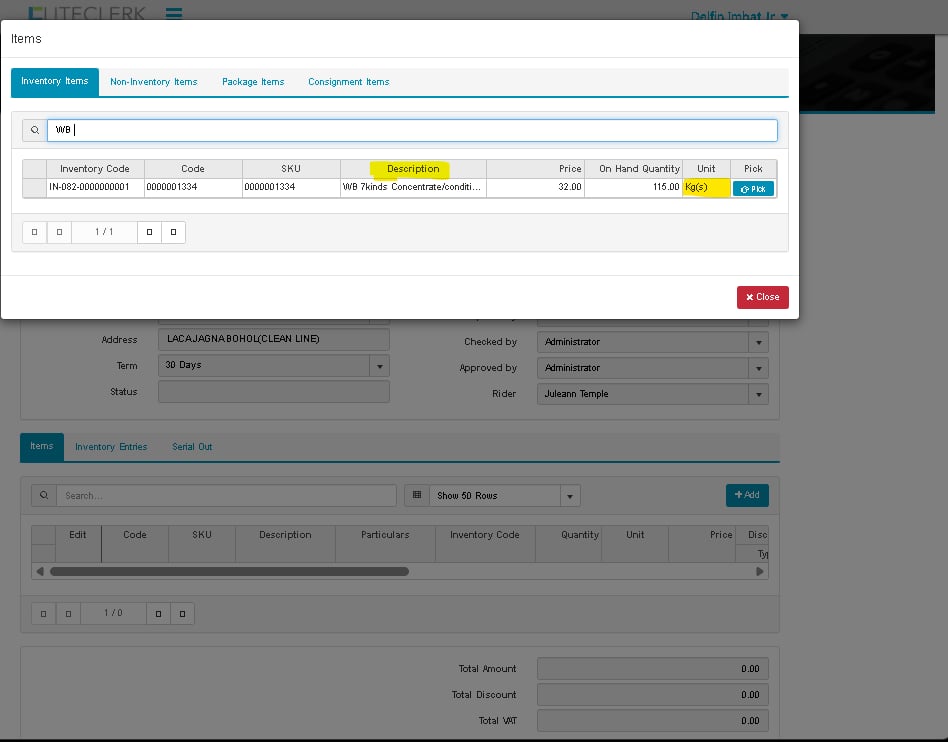Click the Pick button for WB 7kinds Concentrate
The width and height of the screenshot is (948, 742).
pos(753,188)
